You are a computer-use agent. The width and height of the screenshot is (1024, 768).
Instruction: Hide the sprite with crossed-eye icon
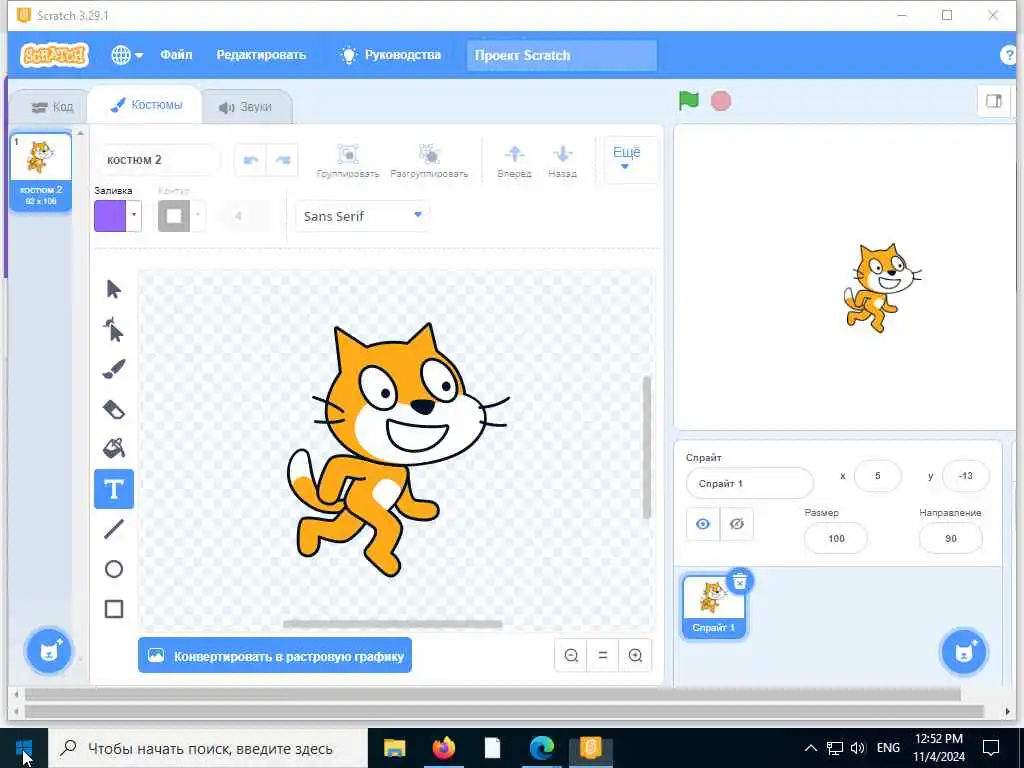pyautogui.click(x=737, y=524)
